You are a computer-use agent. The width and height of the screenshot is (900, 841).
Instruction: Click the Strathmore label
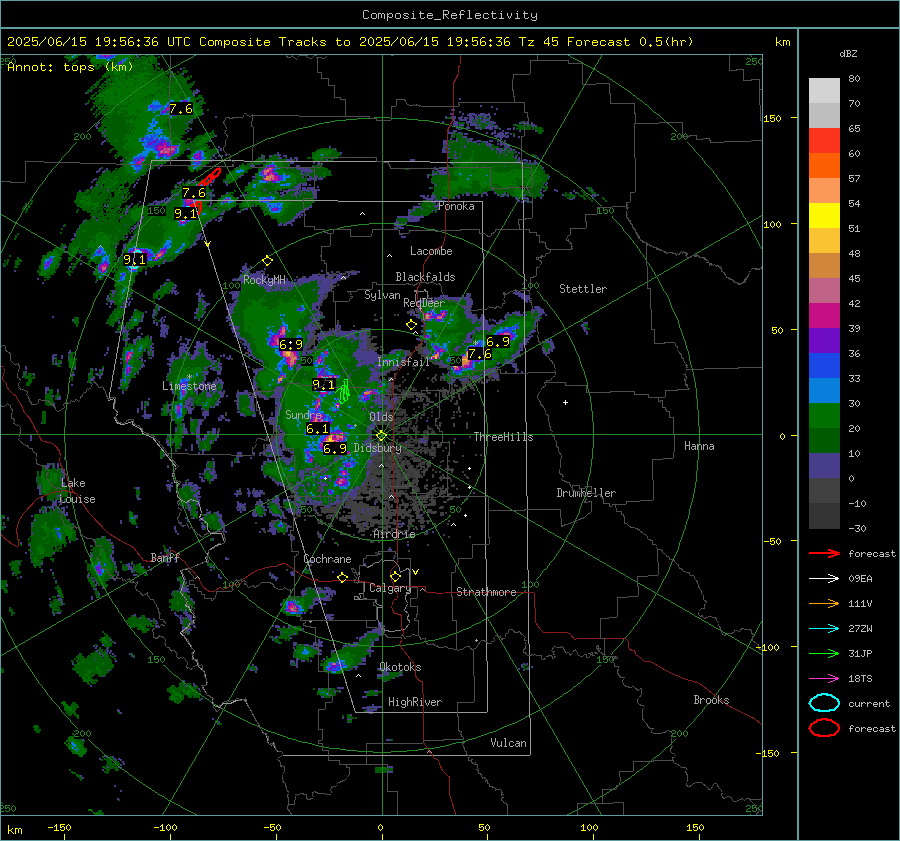pyautogui.click(x=486, y=592)
